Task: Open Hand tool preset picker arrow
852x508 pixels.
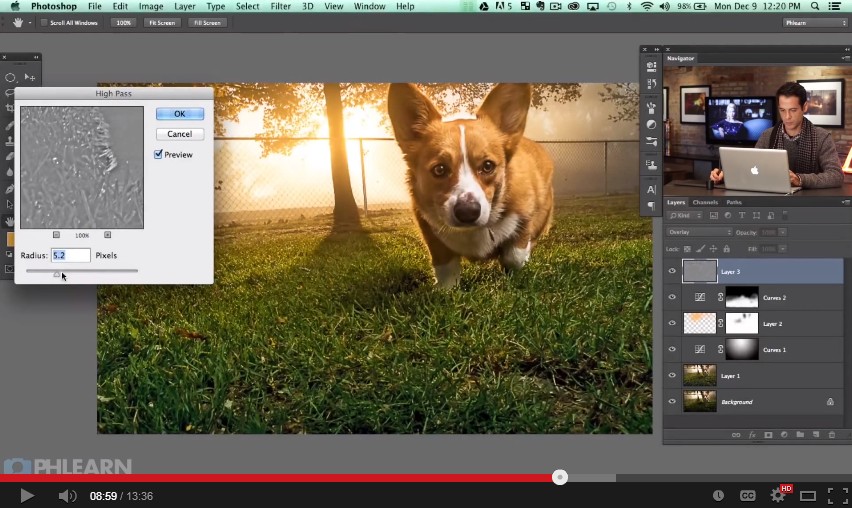Action: point(29,23)
